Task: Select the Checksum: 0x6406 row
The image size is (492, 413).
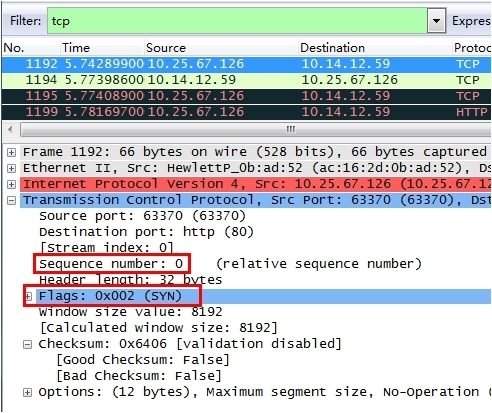Action: pyautogui.click(x=190, y=344)
